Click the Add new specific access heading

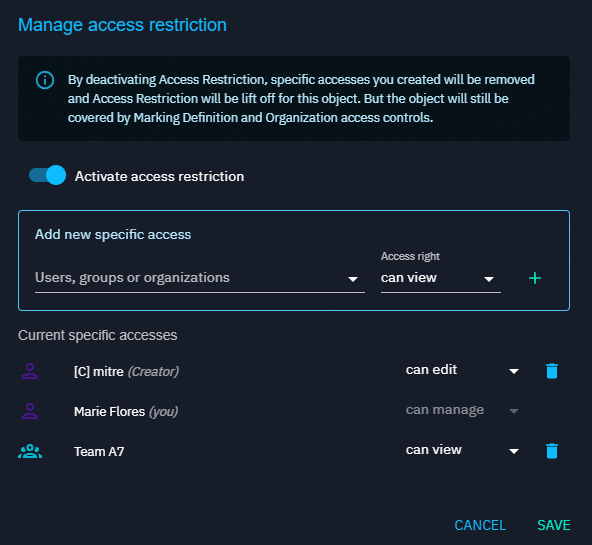coord(113,234)
